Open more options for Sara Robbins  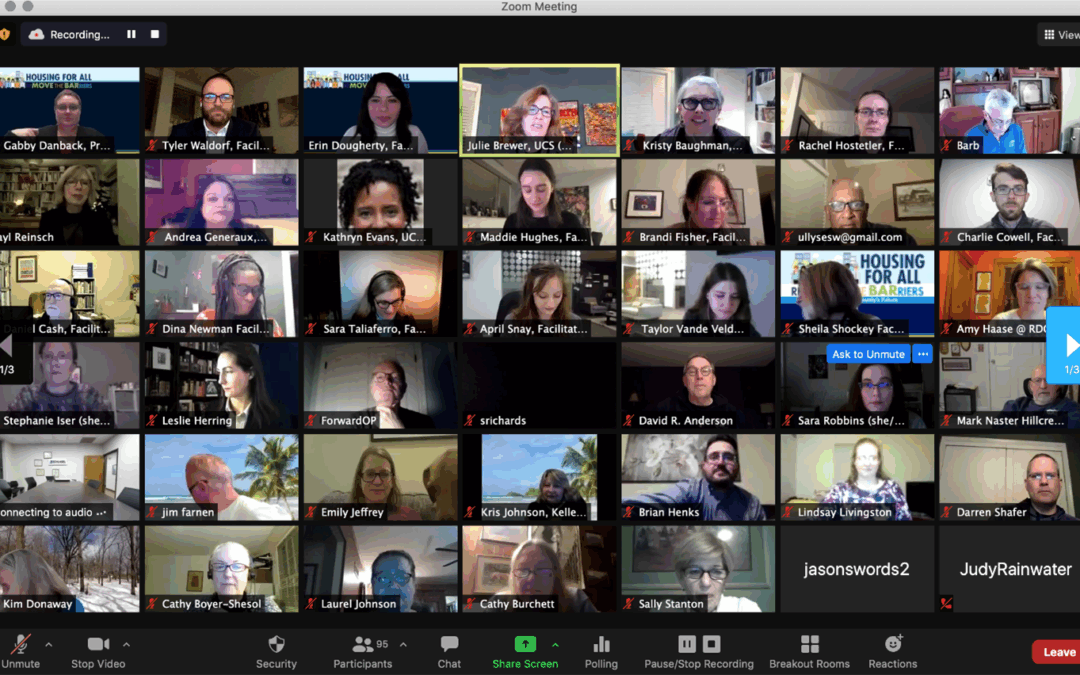[x=922, y=354]
